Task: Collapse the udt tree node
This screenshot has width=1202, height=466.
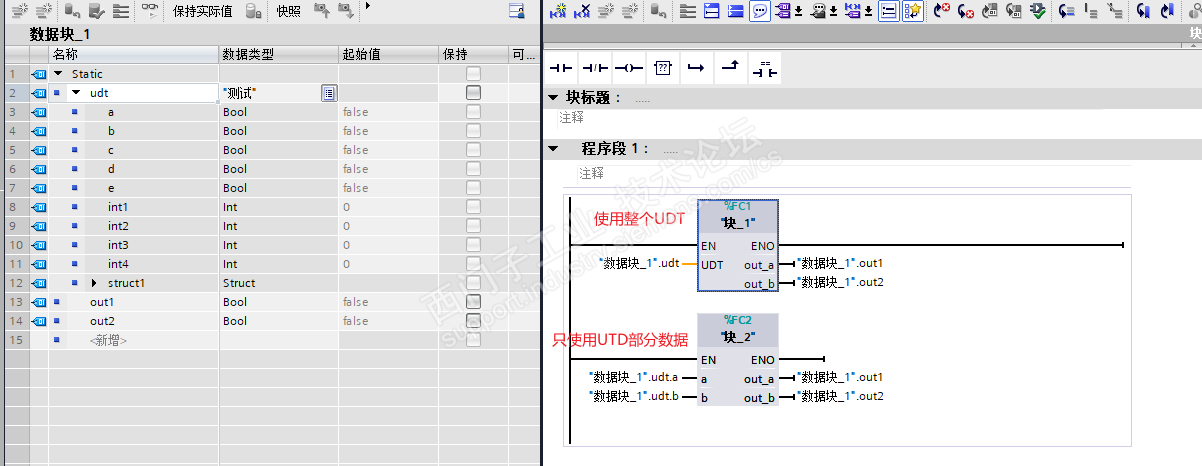Action: [76, 93]
